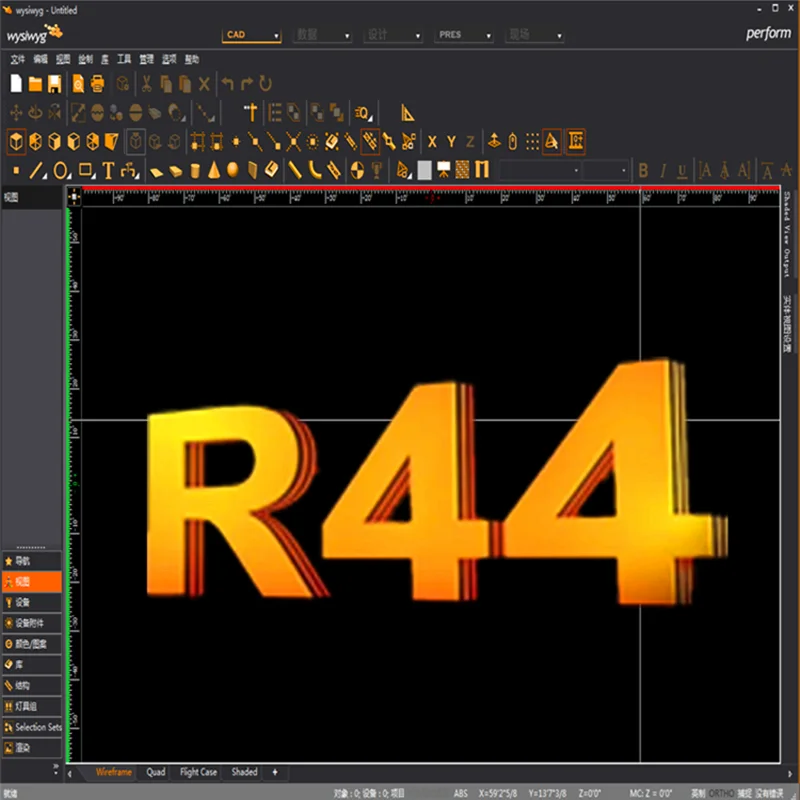Insert a sphere primitive
The image size is (800, 800).
pyautogui.click(x=233, y=170)
